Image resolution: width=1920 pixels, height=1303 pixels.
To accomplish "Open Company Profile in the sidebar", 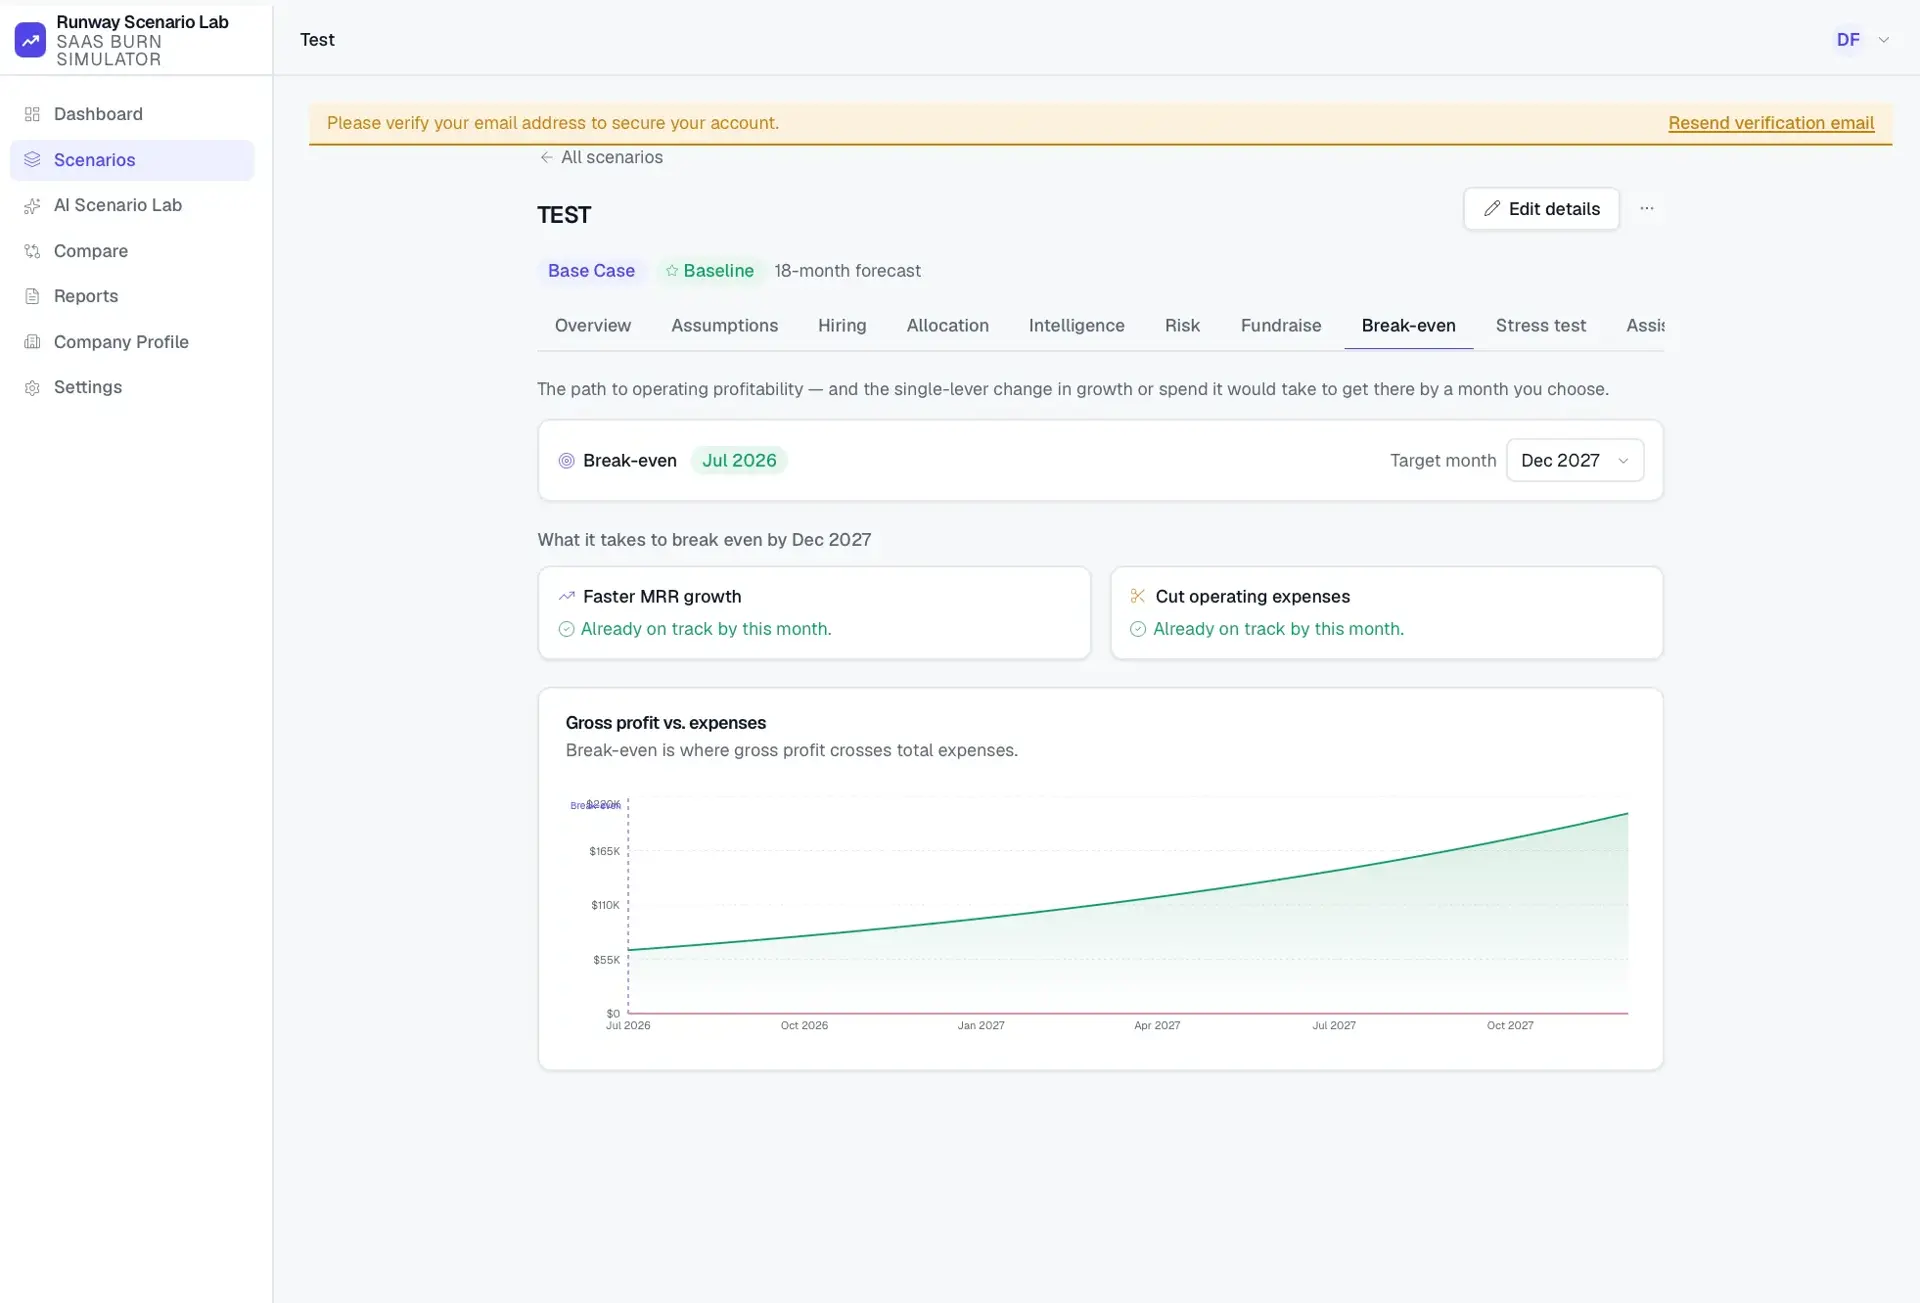I will point(132,342).
